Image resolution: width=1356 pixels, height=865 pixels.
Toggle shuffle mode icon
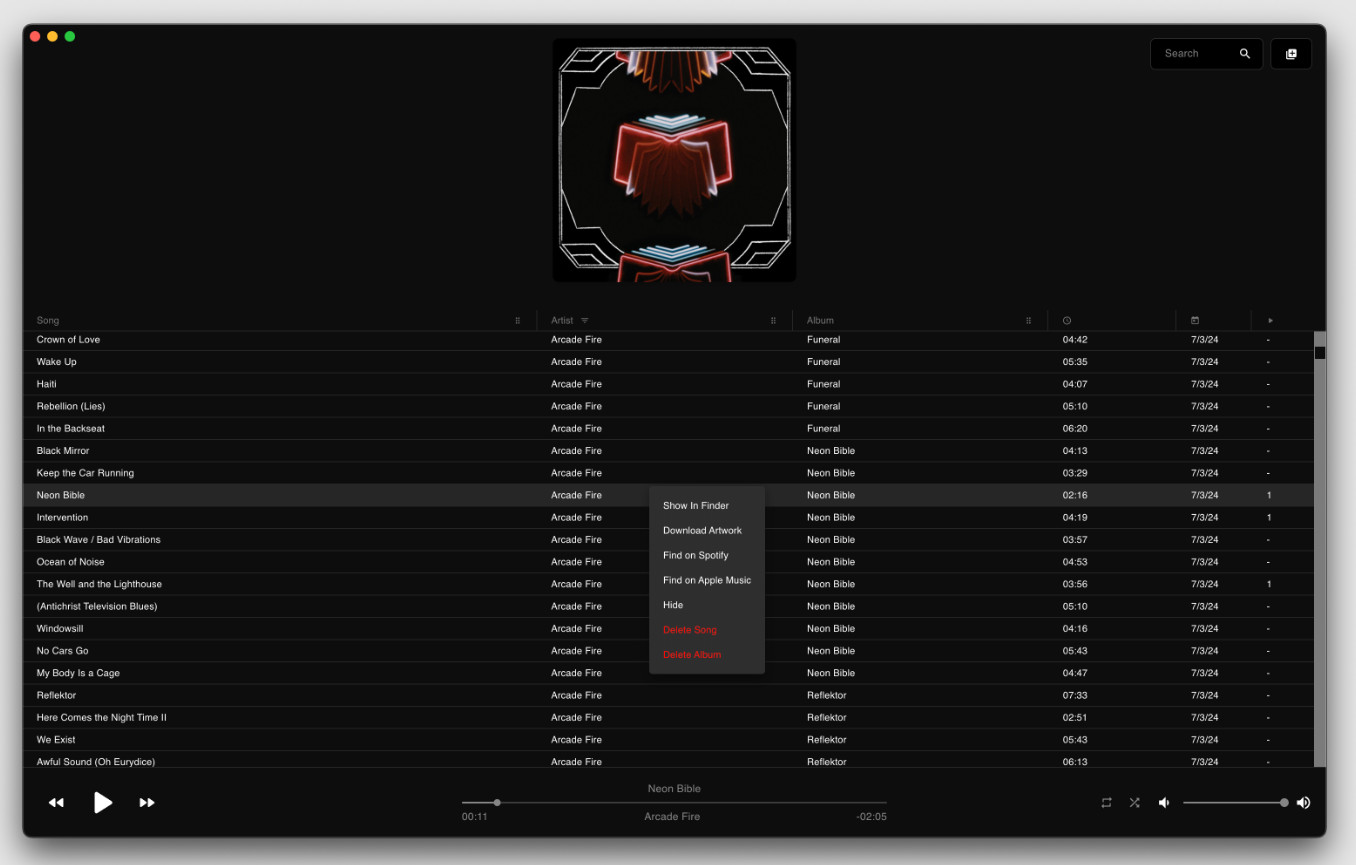pyautogui.click(x=1134, y=802)
